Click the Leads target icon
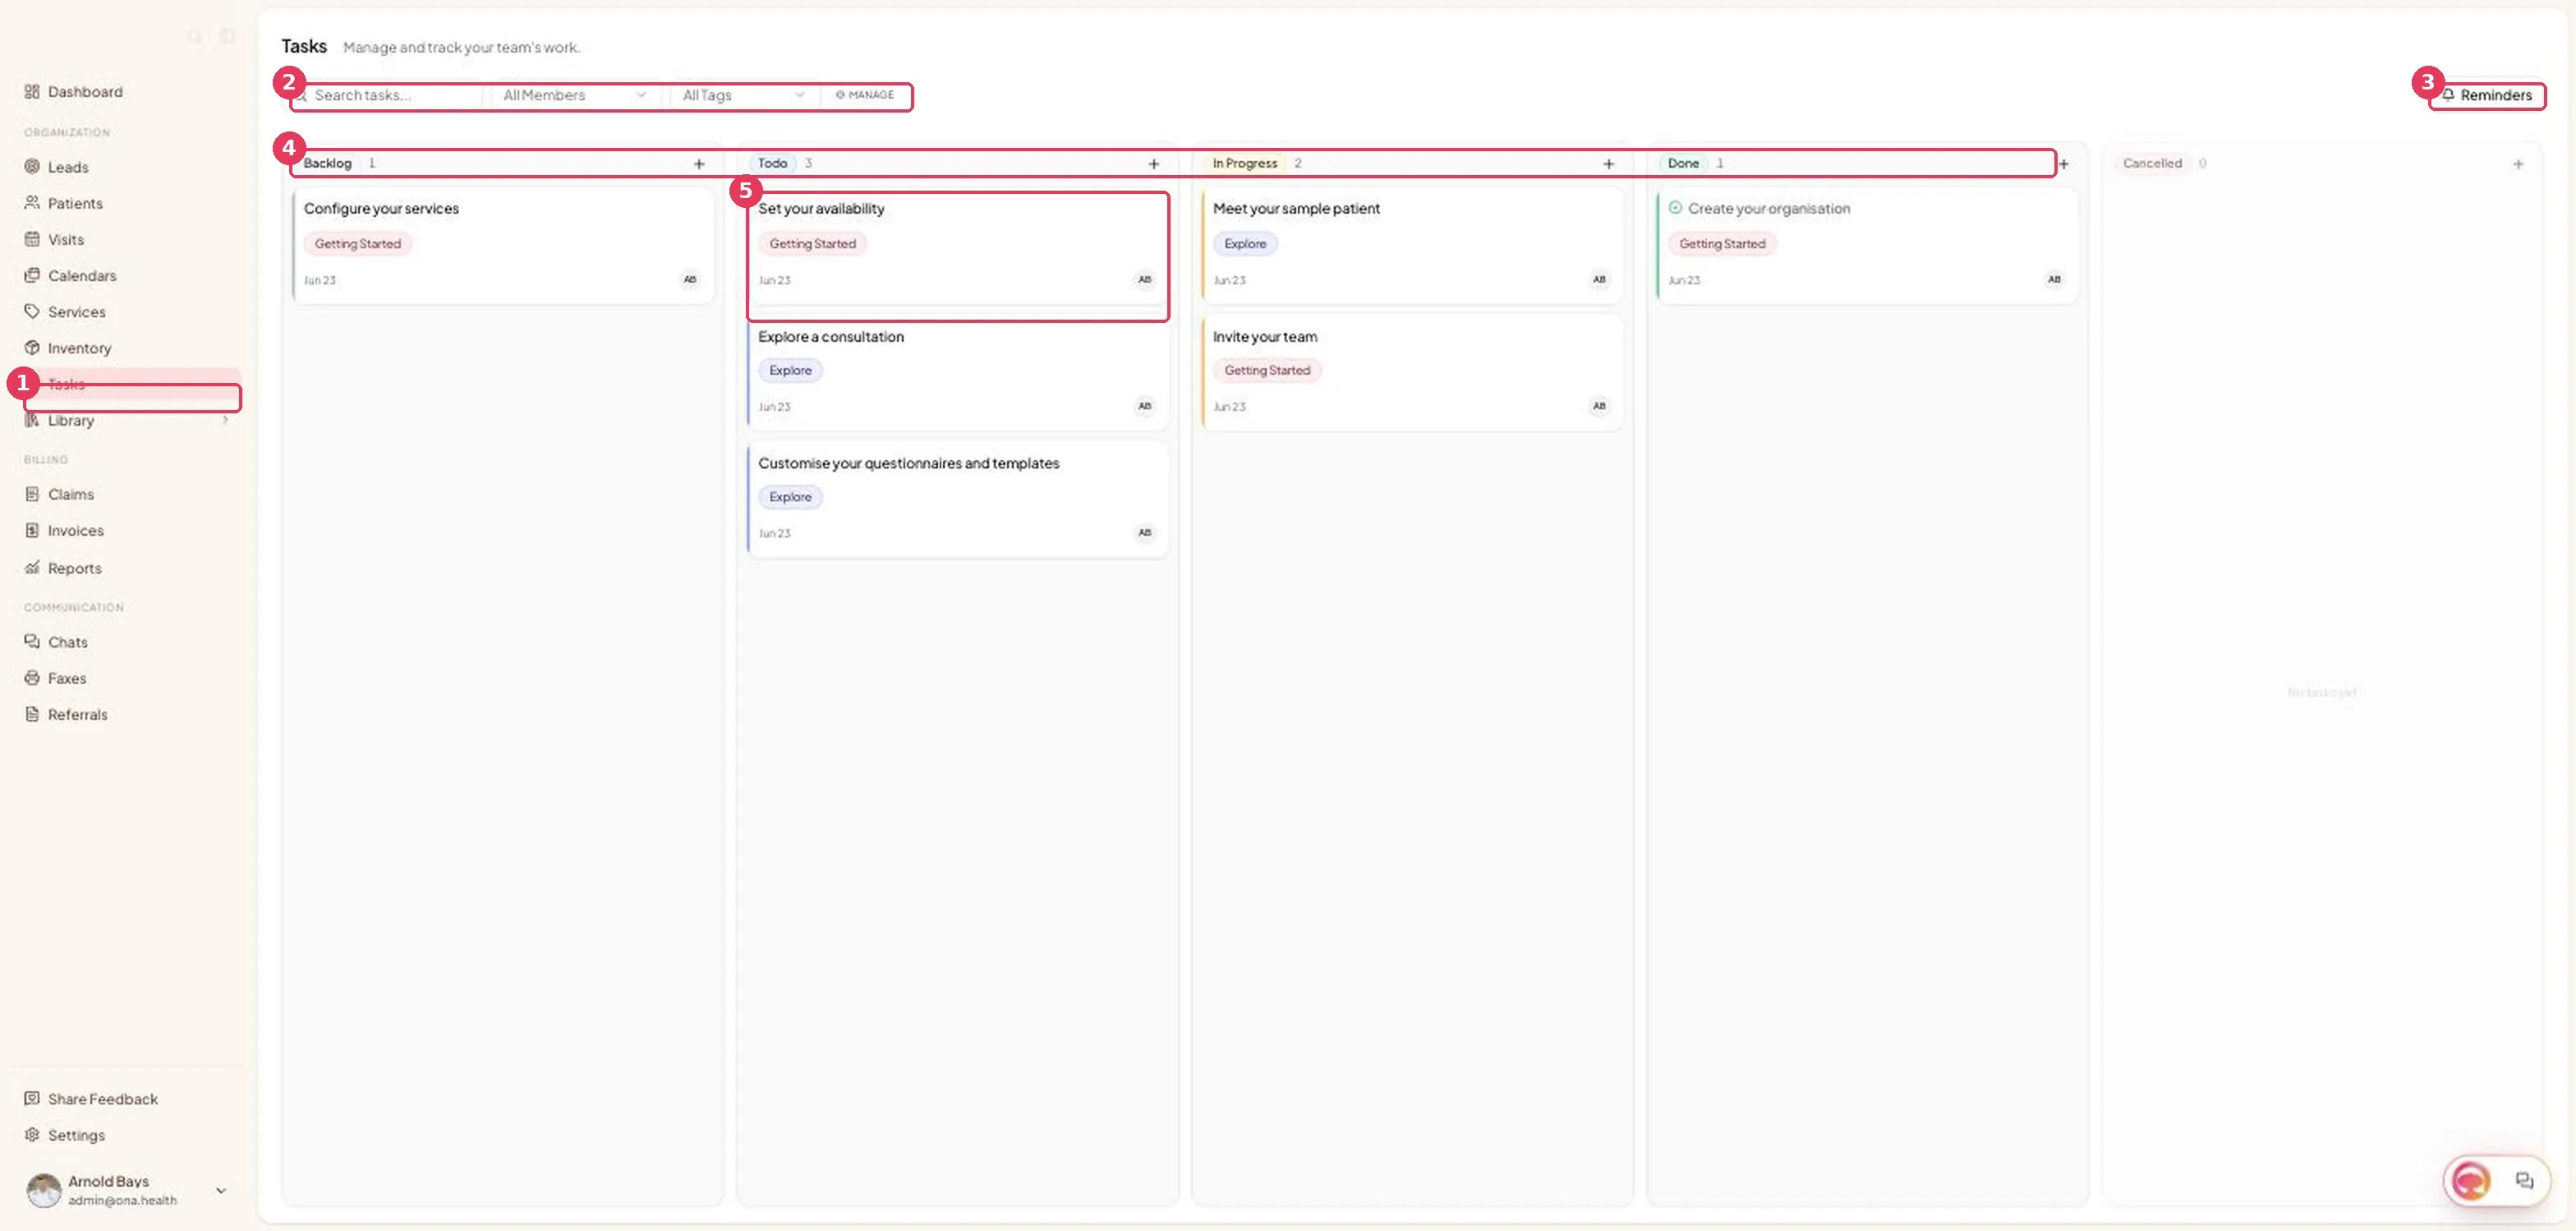Screen dimensions: 2576x1231 click(32, 167)
